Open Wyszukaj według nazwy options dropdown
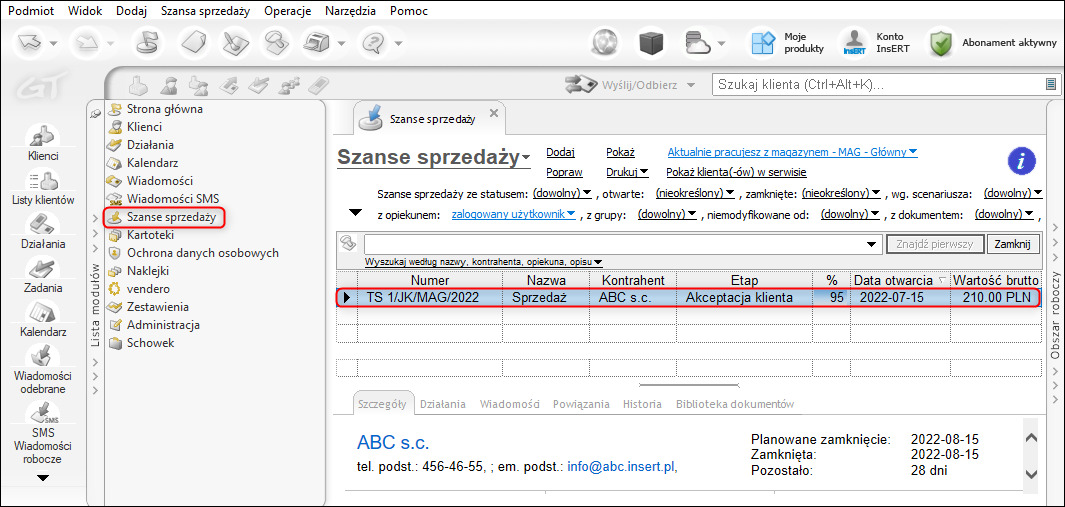The image size is (1065, 507). coord(484,262)
